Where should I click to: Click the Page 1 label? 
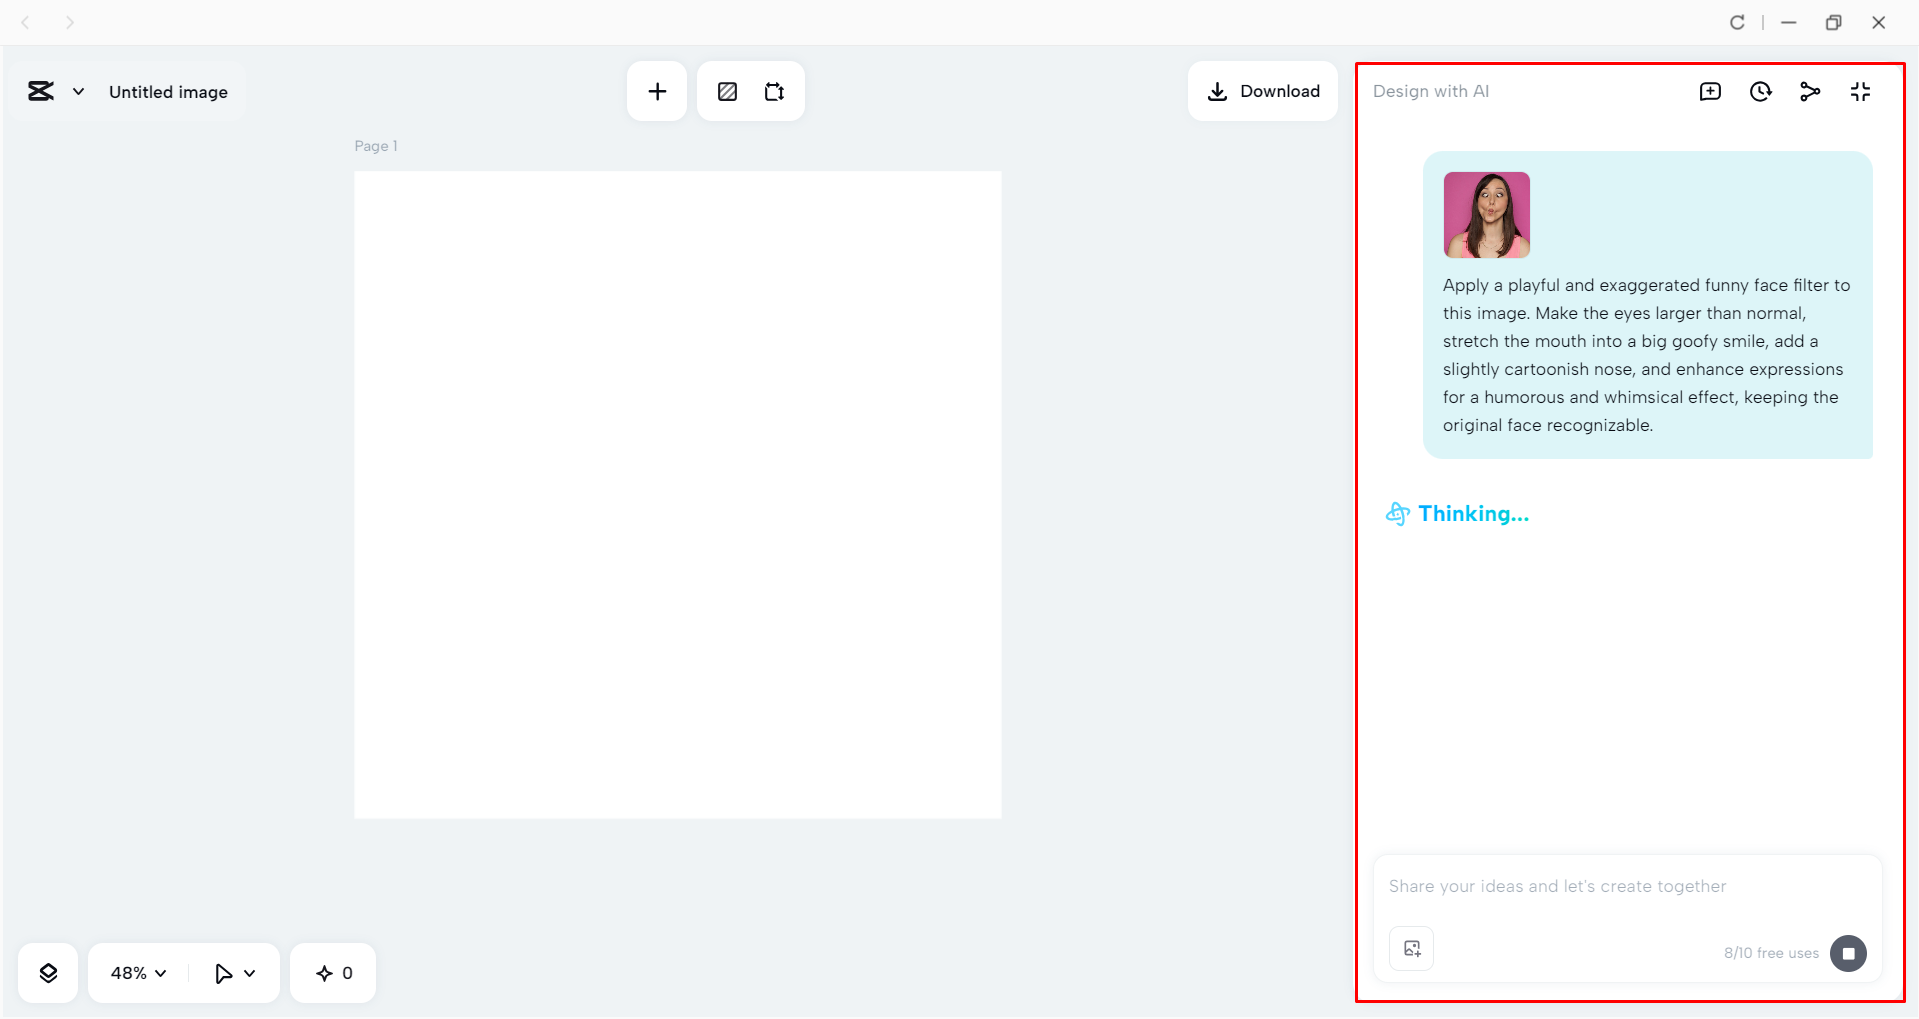tap(375, 145)
